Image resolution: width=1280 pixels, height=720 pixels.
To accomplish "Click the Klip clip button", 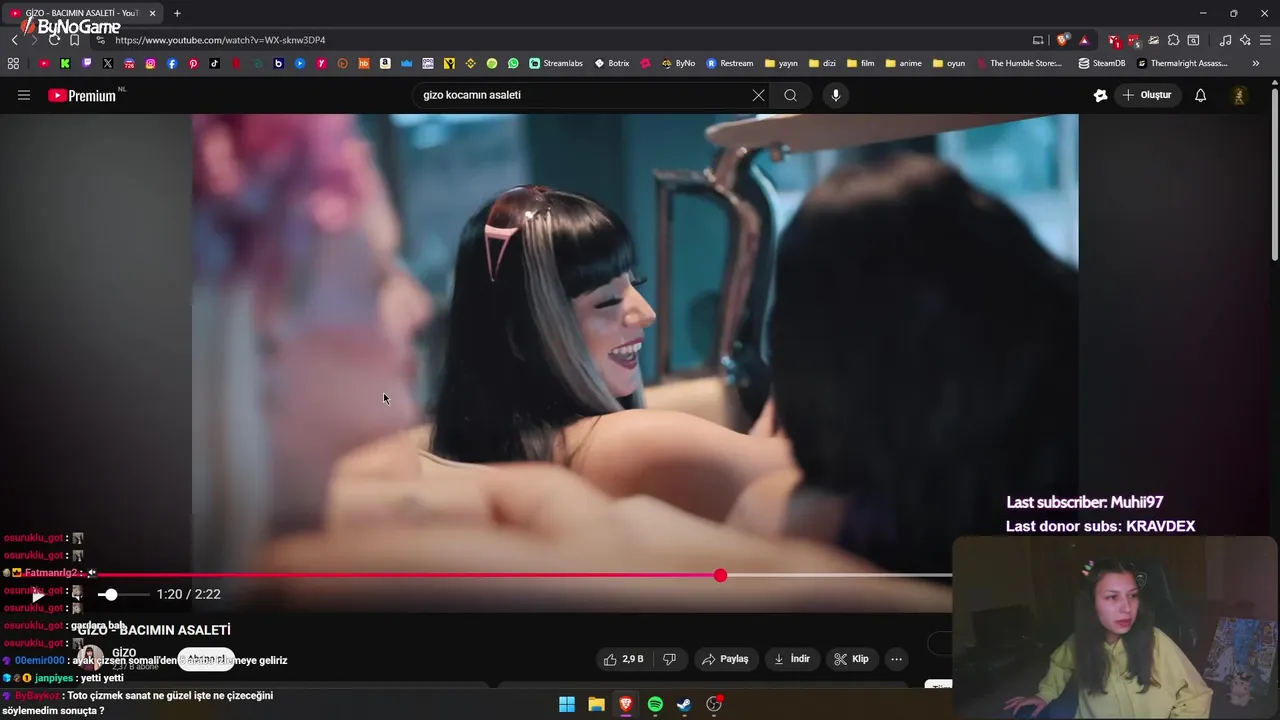I will (852, 659).
